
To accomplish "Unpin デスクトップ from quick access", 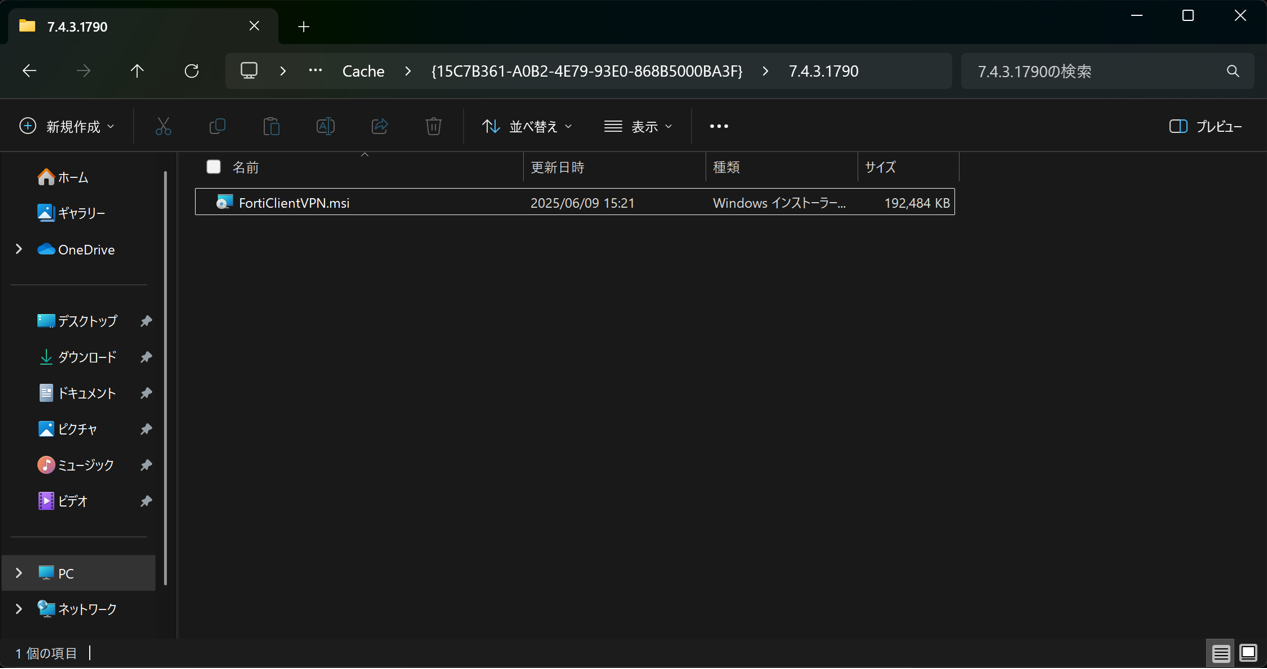I will click(146, 321).
